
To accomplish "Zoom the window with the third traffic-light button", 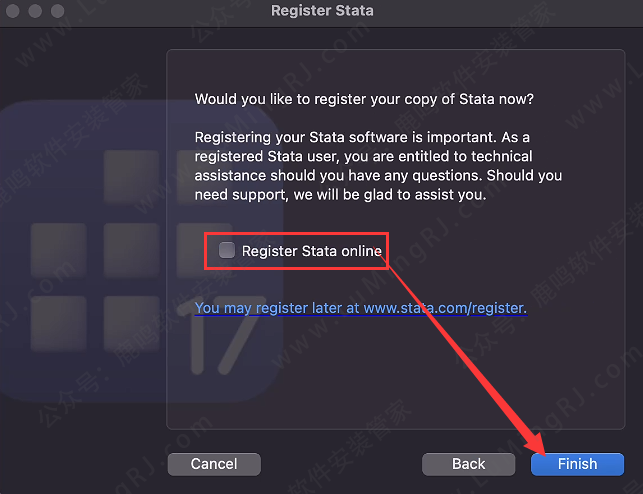I will point(54,11).
